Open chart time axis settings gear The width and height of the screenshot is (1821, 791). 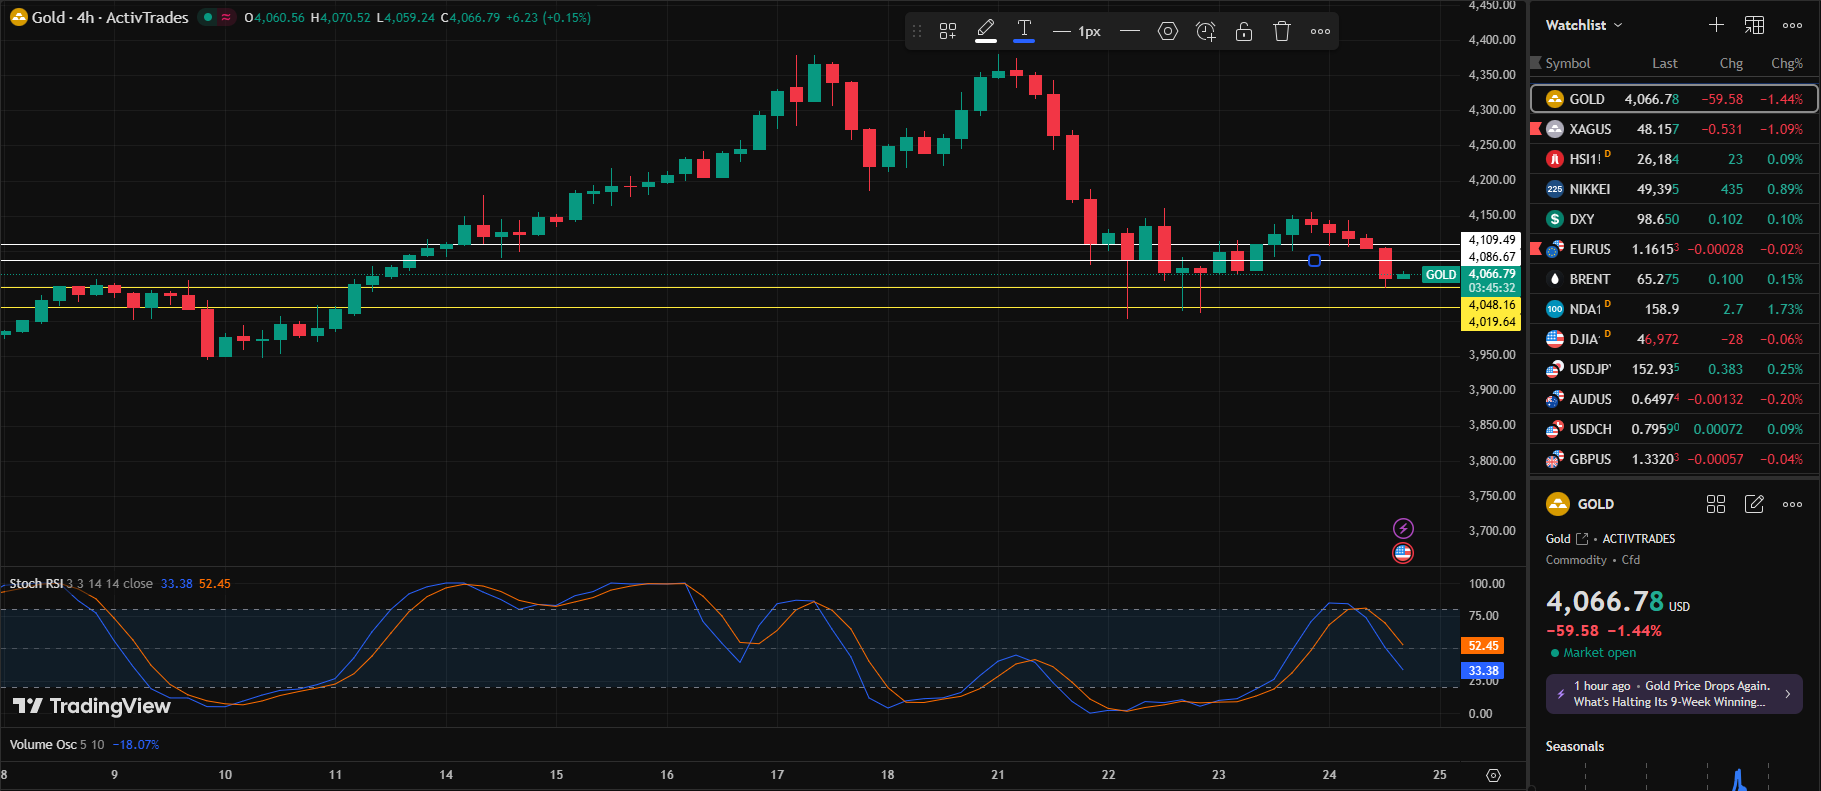tap(1493, 775)
